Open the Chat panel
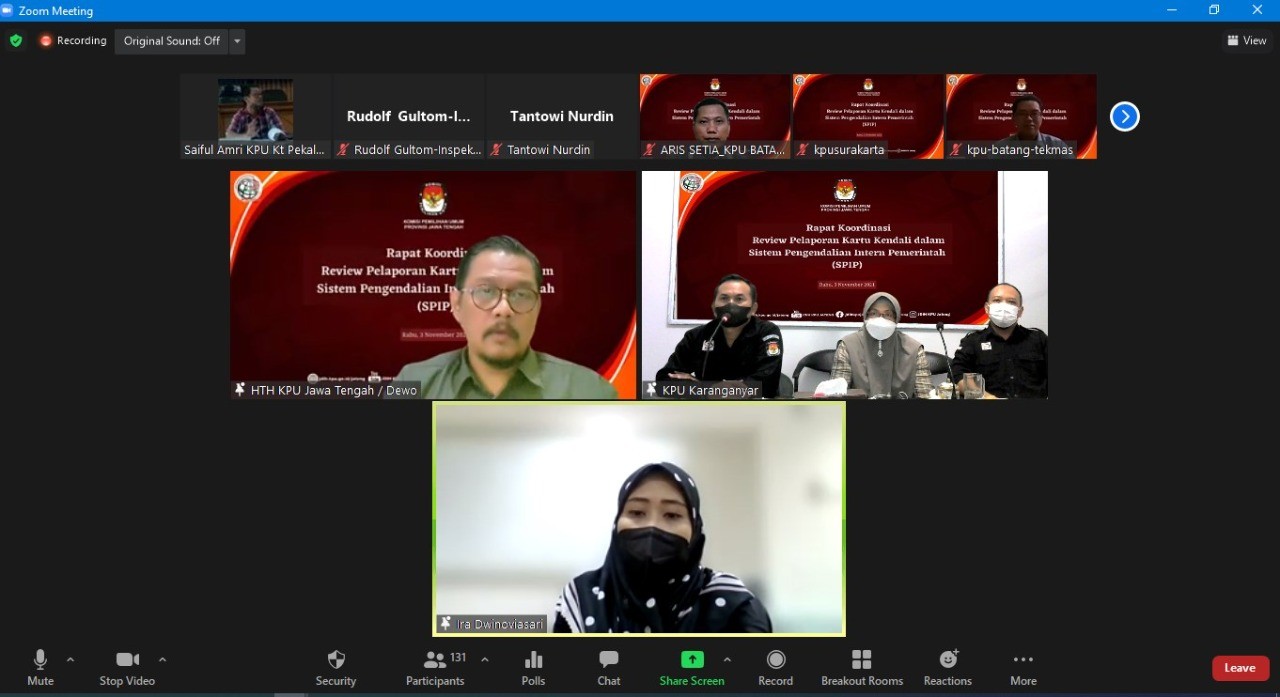The image size is (1280, 697). (x=609, y=667)
